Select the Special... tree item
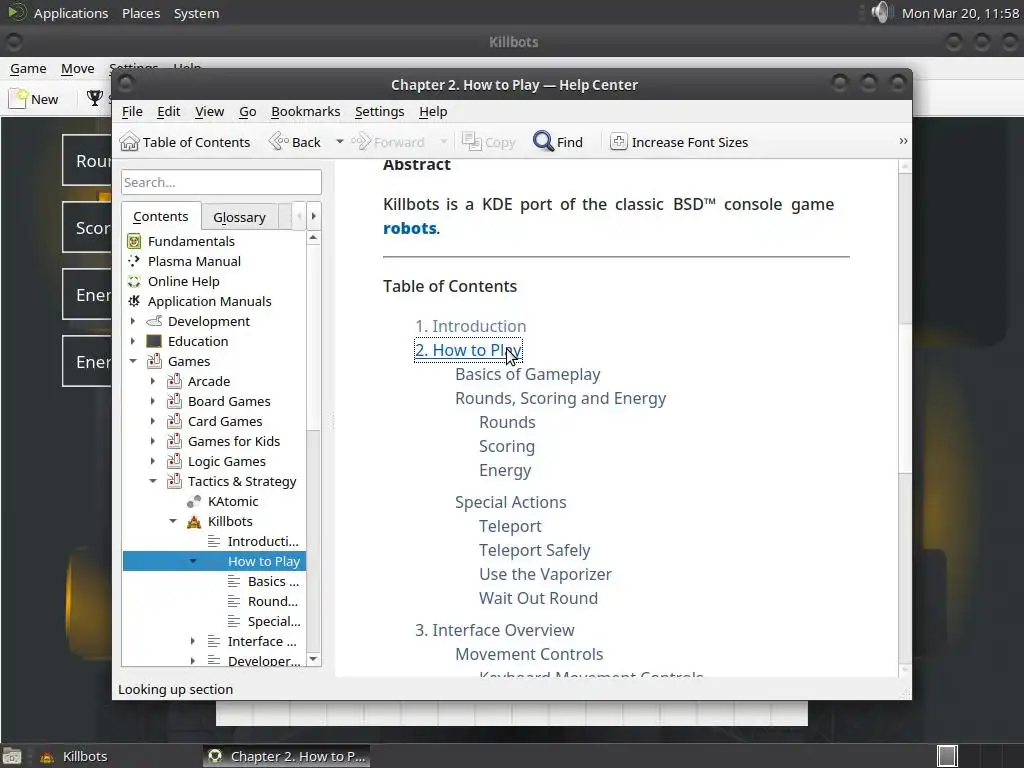The image size is (1024, 768). [x=274, y=621]
